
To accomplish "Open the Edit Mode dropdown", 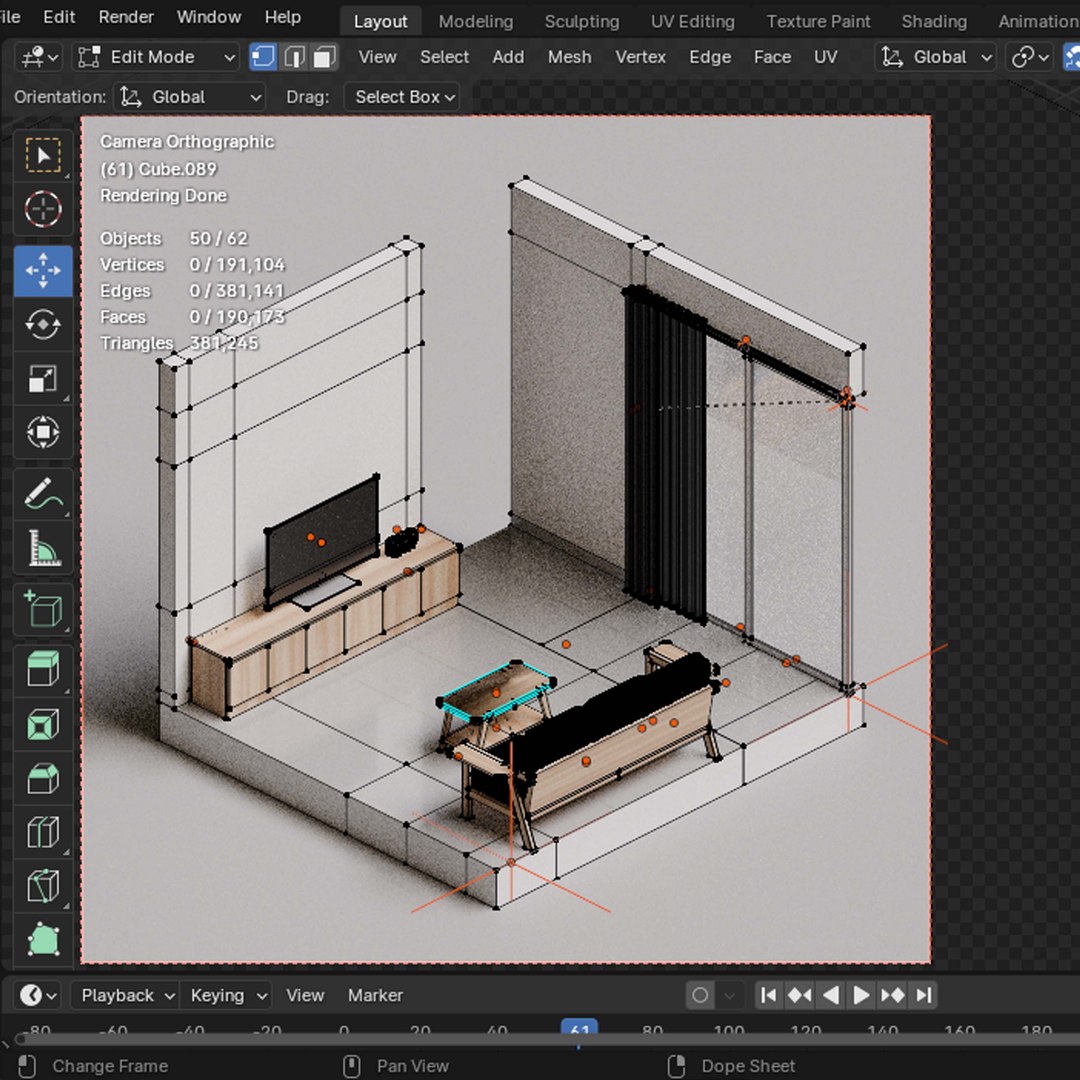I will click(156, 57).
